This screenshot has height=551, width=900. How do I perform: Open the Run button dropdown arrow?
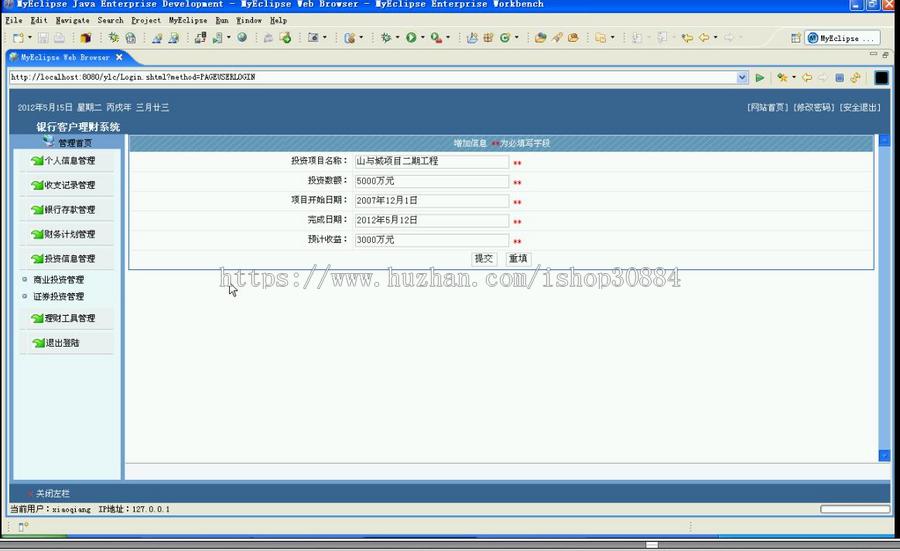pos(422,38)
